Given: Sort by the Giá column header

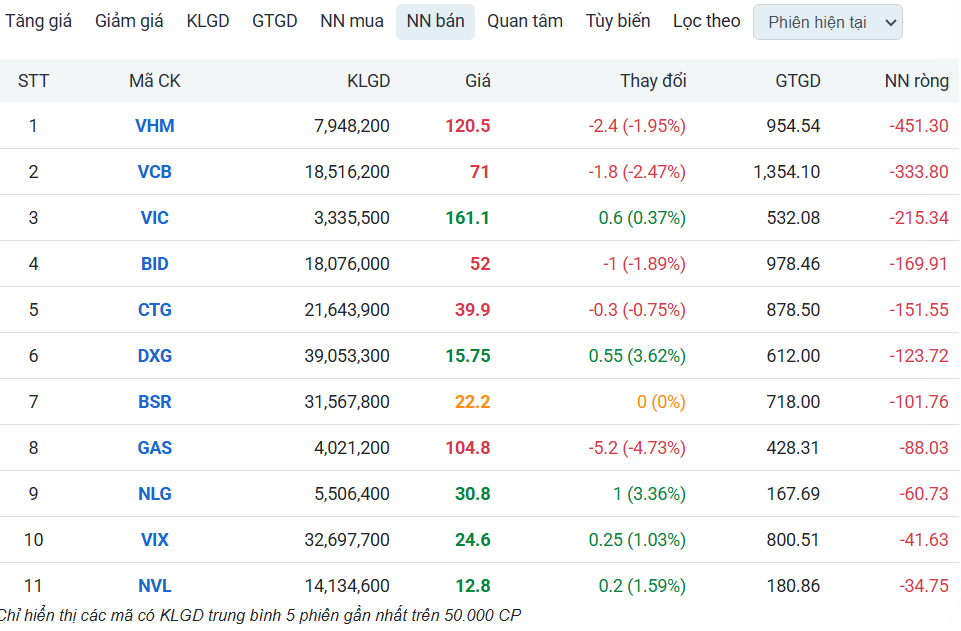Looking at the screenshot, I should pyautogui.click(x=477, y=81).
